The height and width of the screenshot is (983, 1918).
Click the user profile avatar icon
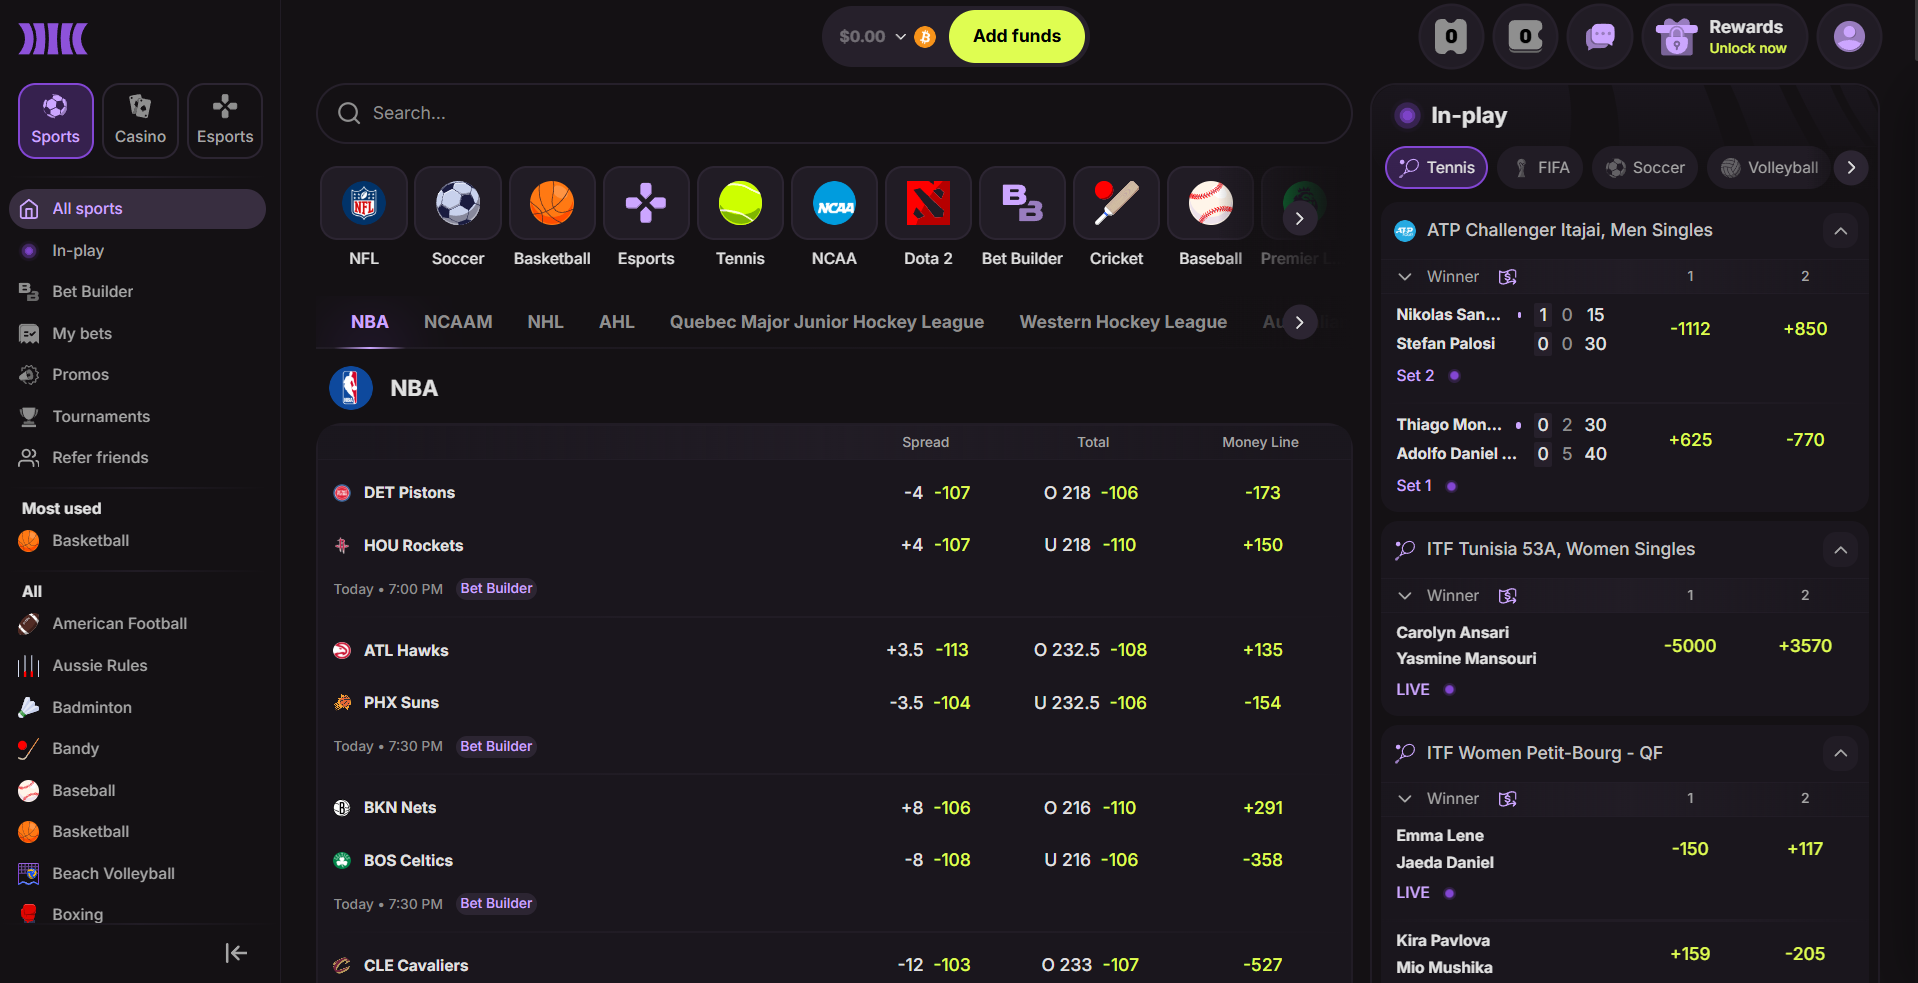pos(1848,37)
